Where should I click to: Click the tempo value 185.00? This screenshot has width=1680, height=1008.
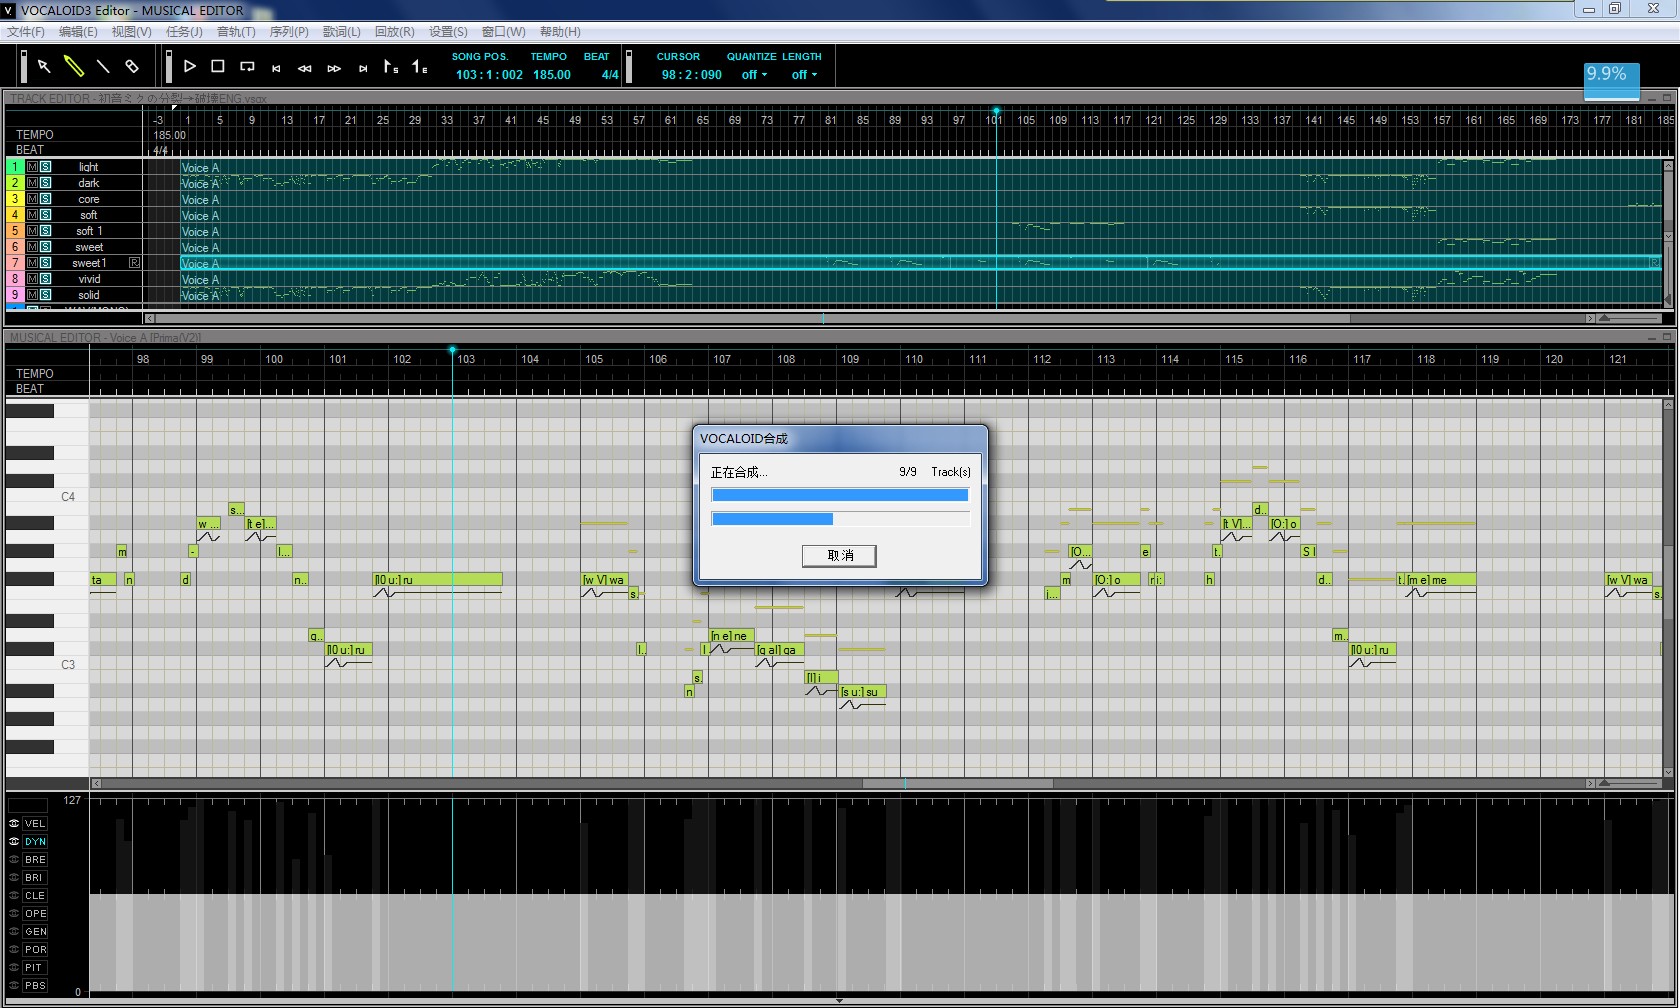click(x=552, y=75)
